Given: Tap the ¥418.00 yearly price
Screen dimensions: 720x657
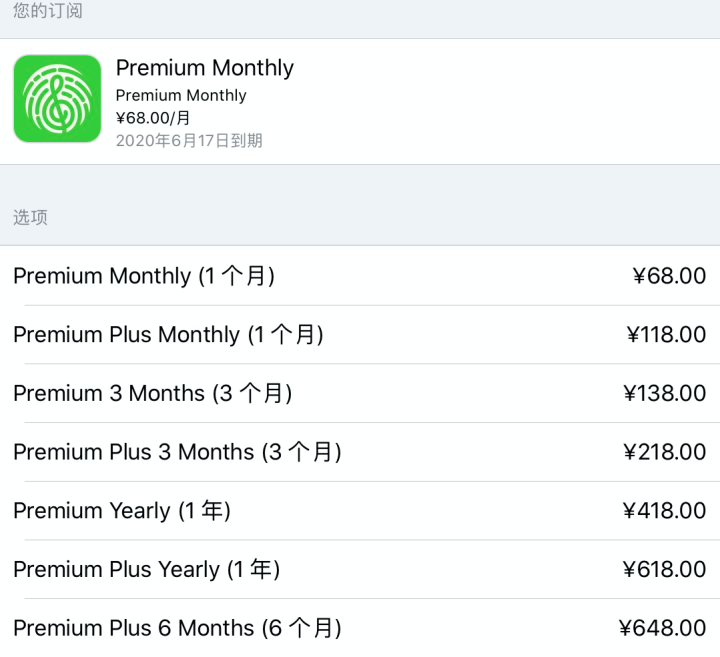Looking at the screenshot, I should (x=664, y=511).
